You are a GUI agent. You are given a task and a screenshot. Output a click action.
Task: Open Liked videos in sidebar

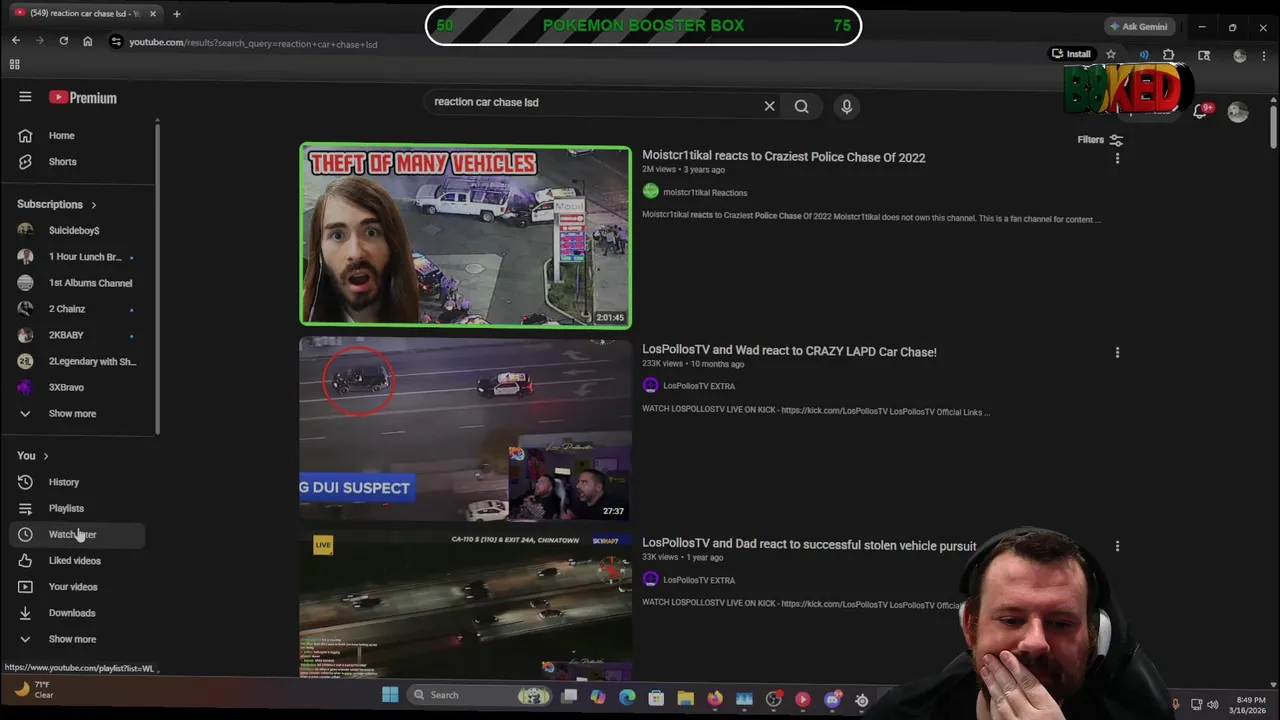tap(78, 560)
